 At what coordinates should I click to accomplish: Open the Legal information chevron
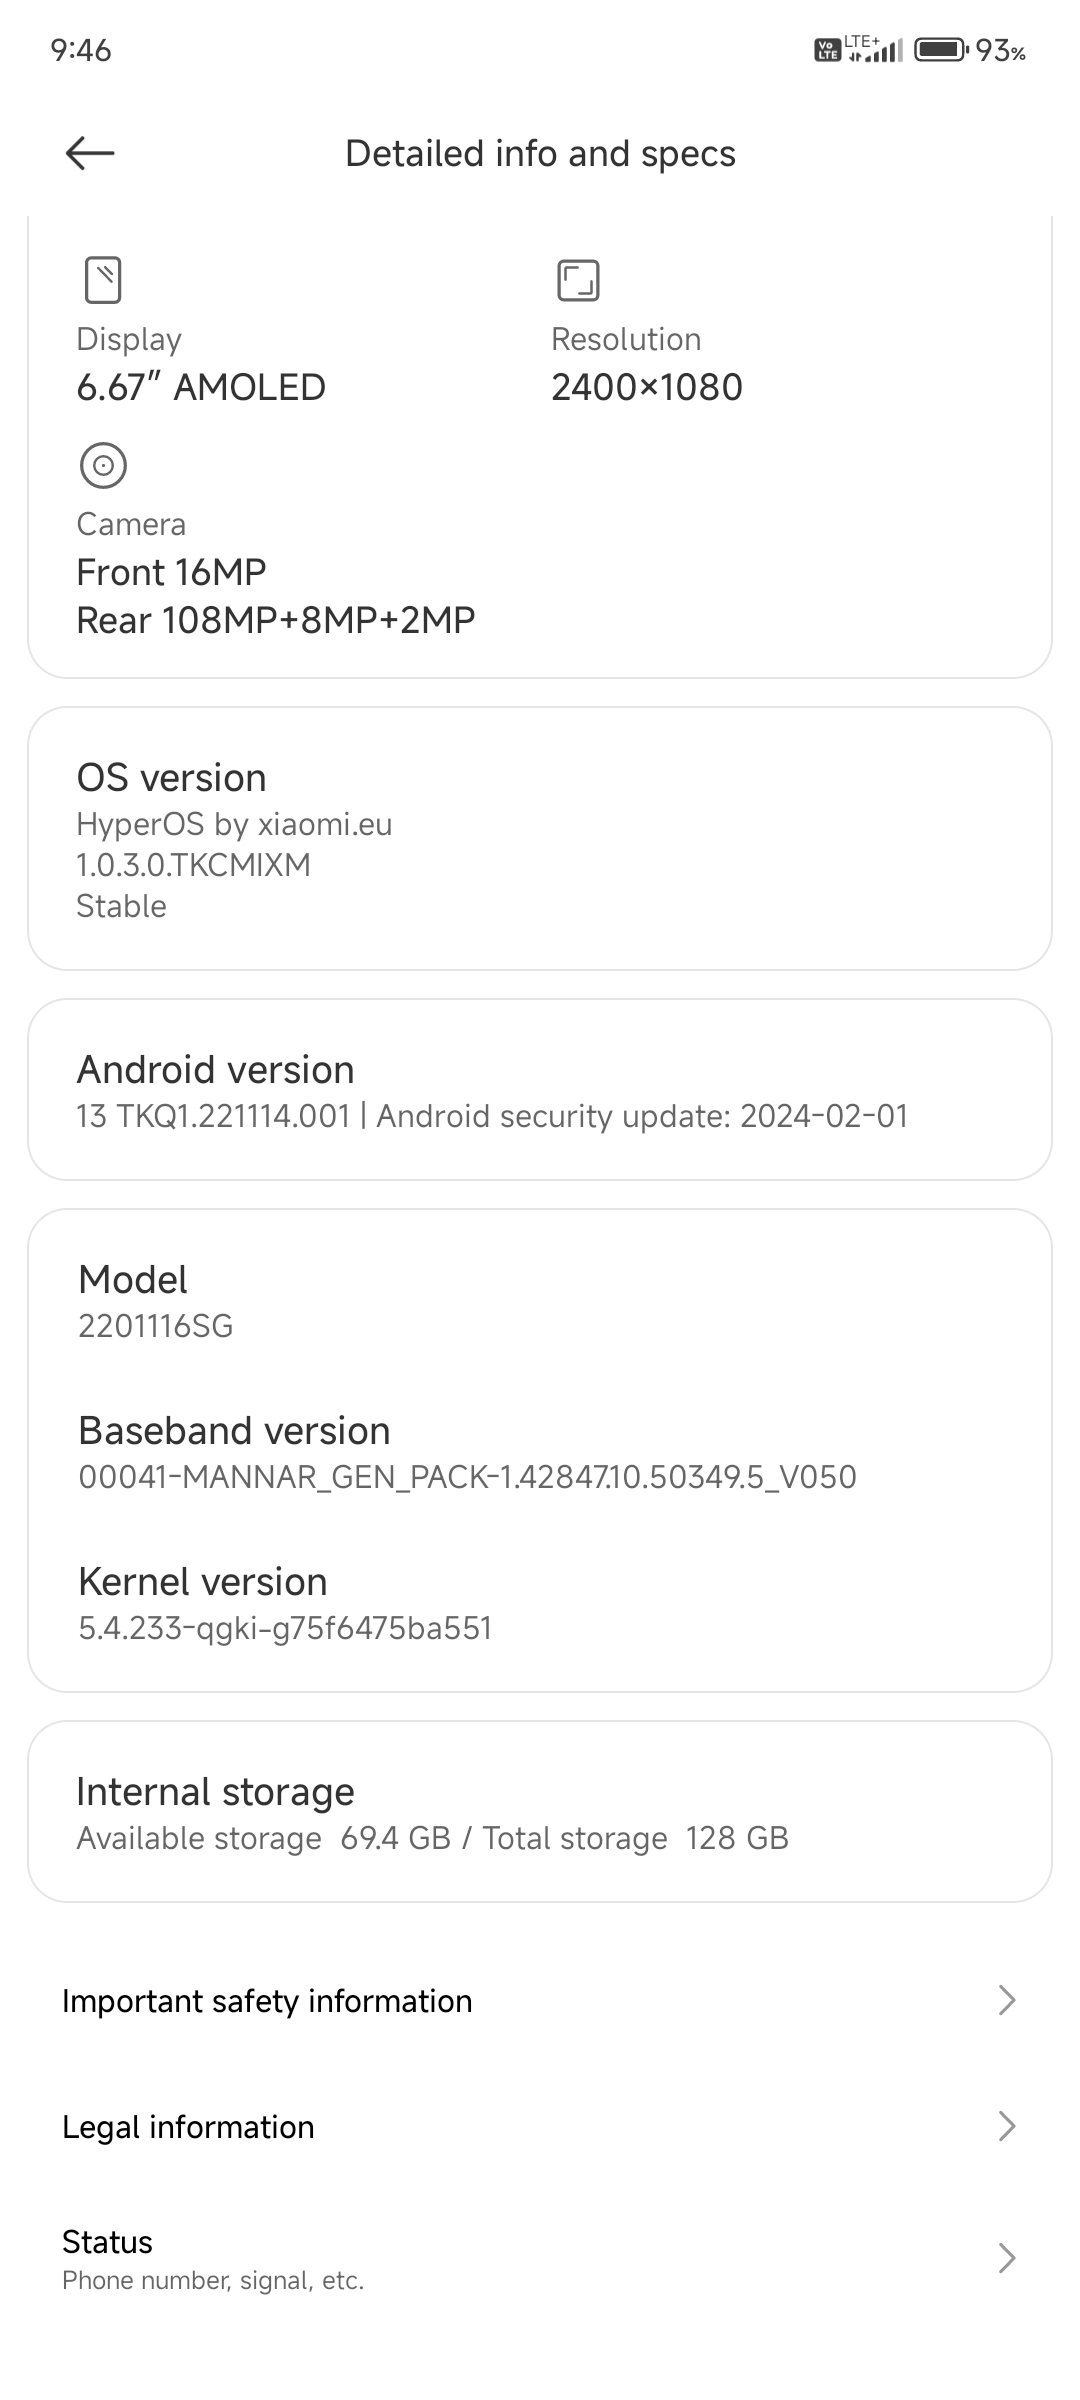click(1007, 2126)
